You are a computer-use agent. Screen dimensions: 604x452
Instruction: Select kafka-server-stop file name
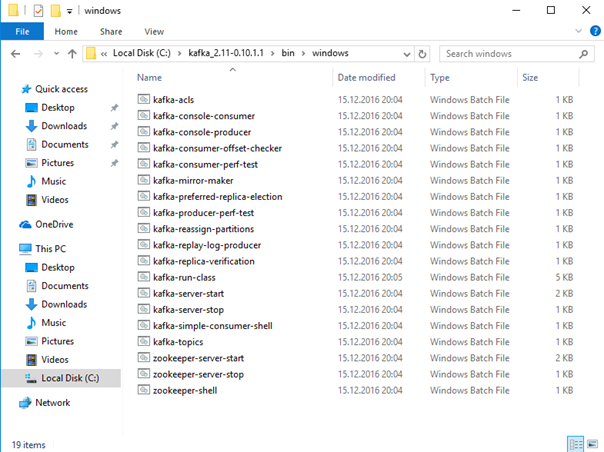coord(188,310)
